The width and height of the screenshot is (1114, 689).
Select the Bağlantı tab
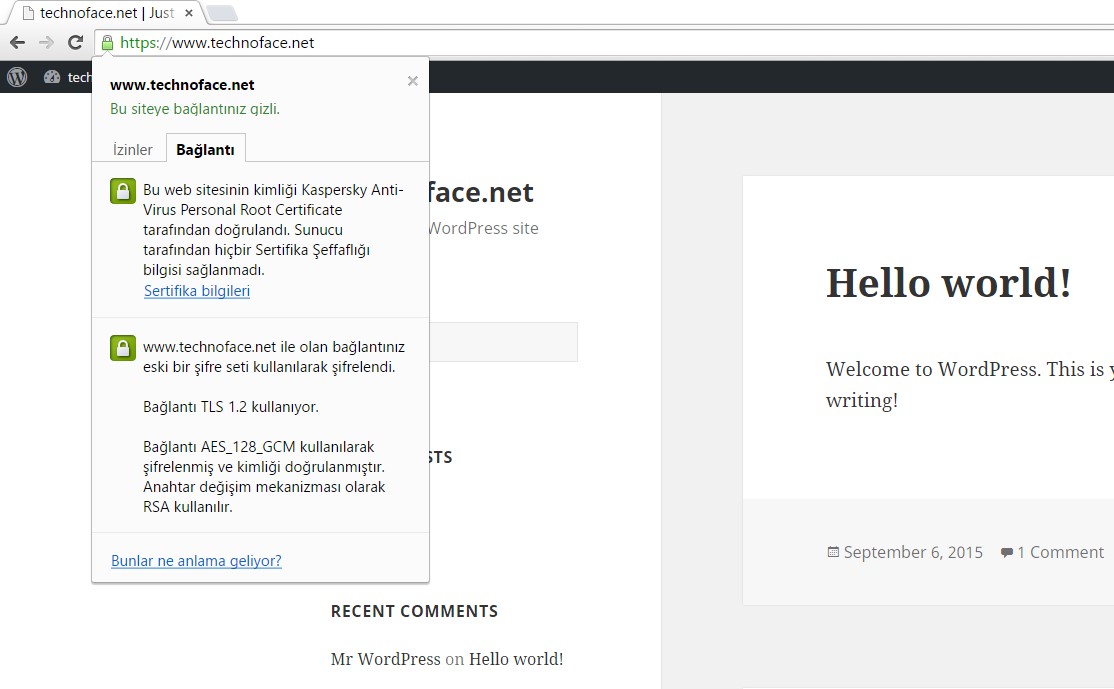tap(205, 149)
